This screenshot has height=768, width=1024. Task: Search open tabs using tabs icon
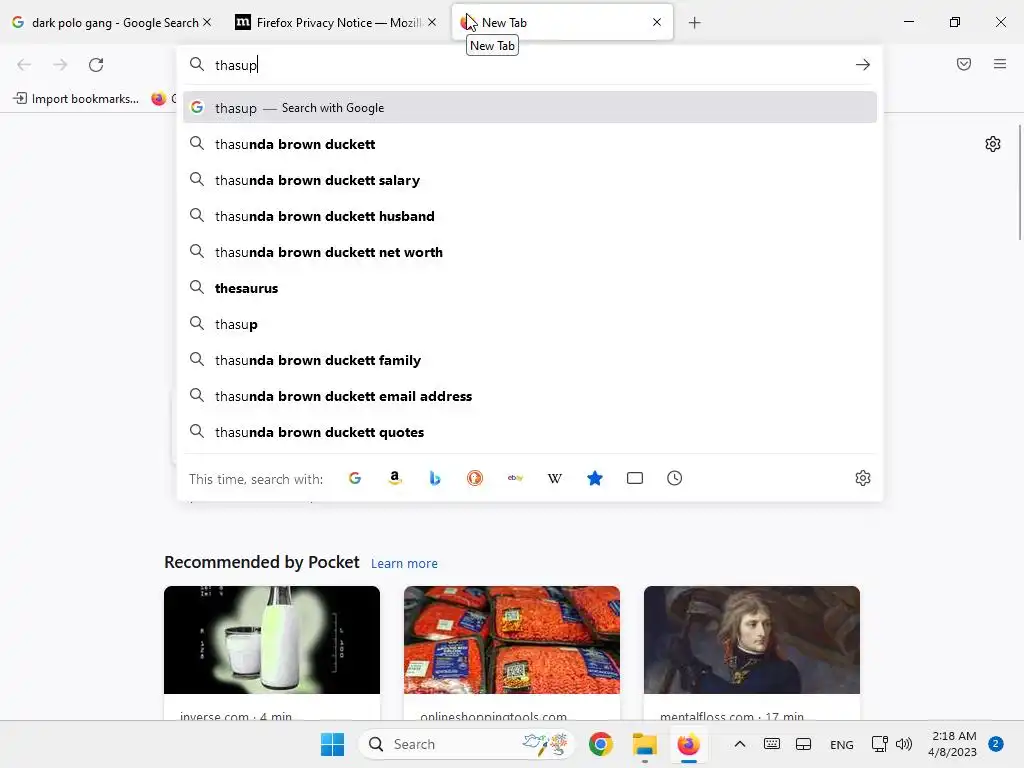[635, 478]
